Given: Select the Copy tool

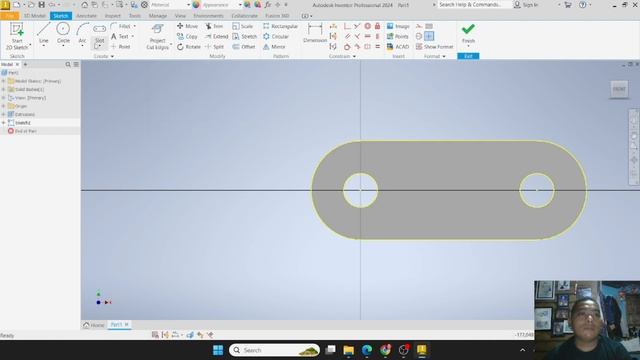Looking at the screenshot, I should pos(187,36).
